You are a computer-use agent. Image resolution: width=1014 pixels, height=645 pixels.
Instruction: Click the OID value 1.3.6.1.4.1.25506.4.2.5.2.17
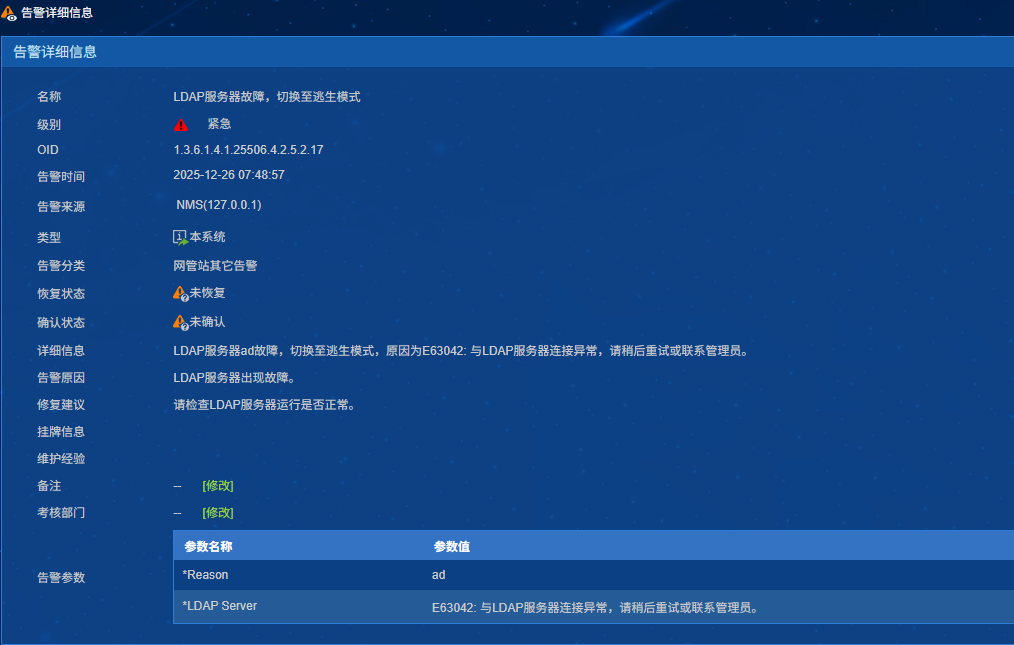pos(248,150)
